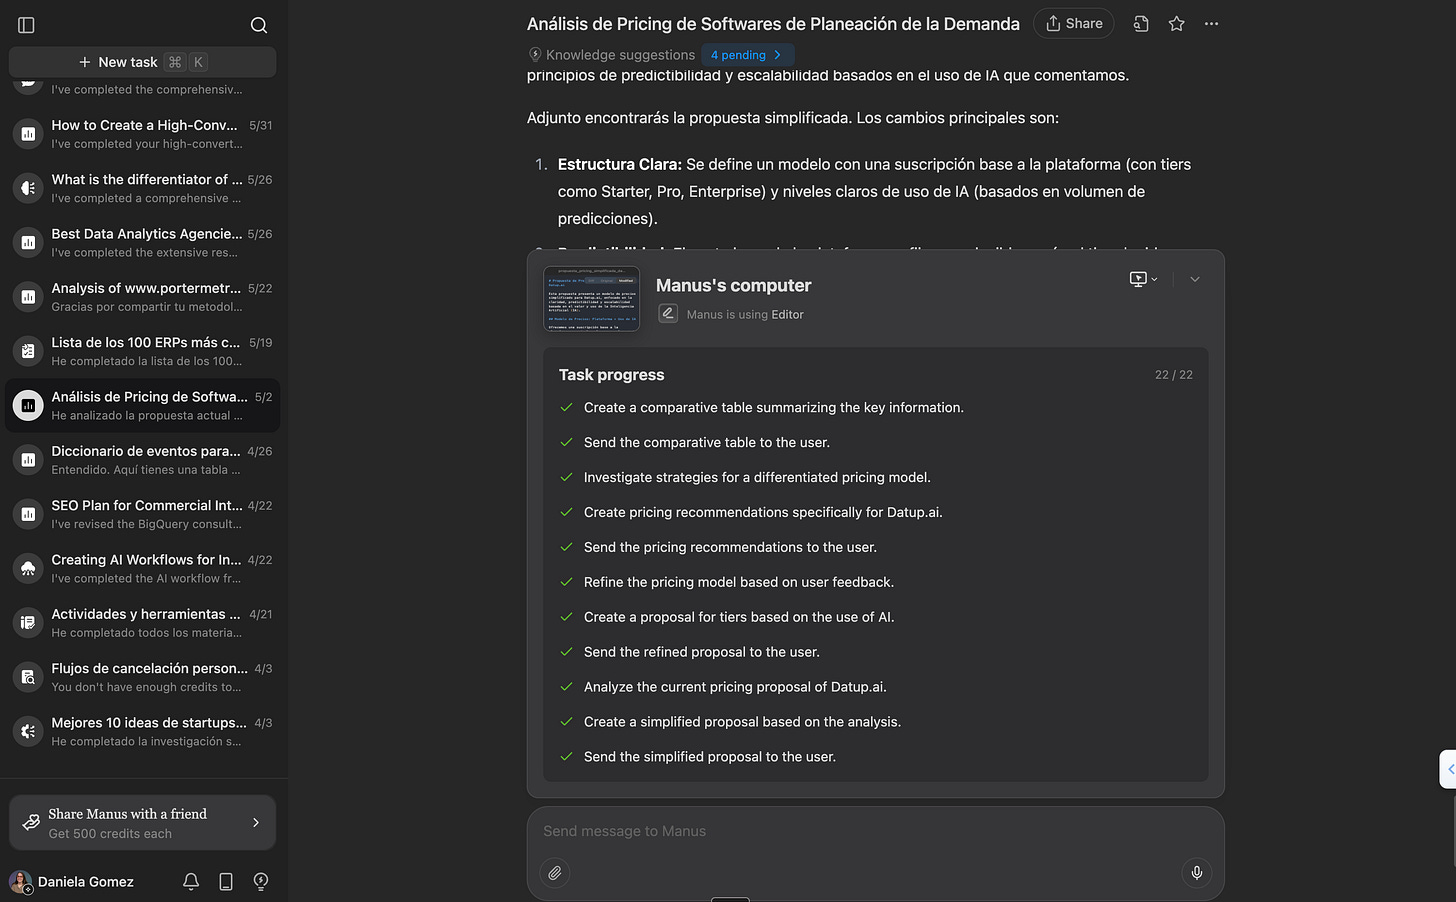This screenshot has width=1456, height=902.
Task: Click the Editor pencil icon
Action: [x=668, y=314]
